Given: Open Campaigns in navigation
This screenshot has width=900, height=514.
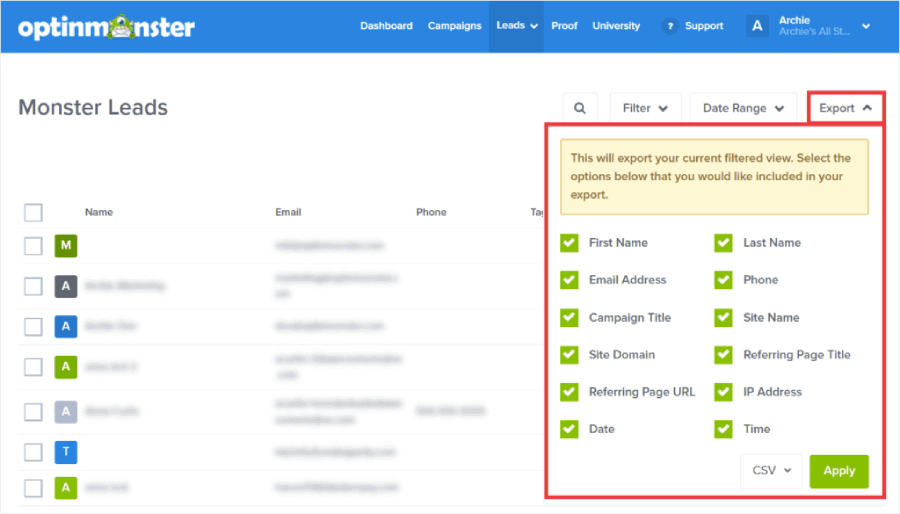Looking at the screenshot, I should 455,26.
